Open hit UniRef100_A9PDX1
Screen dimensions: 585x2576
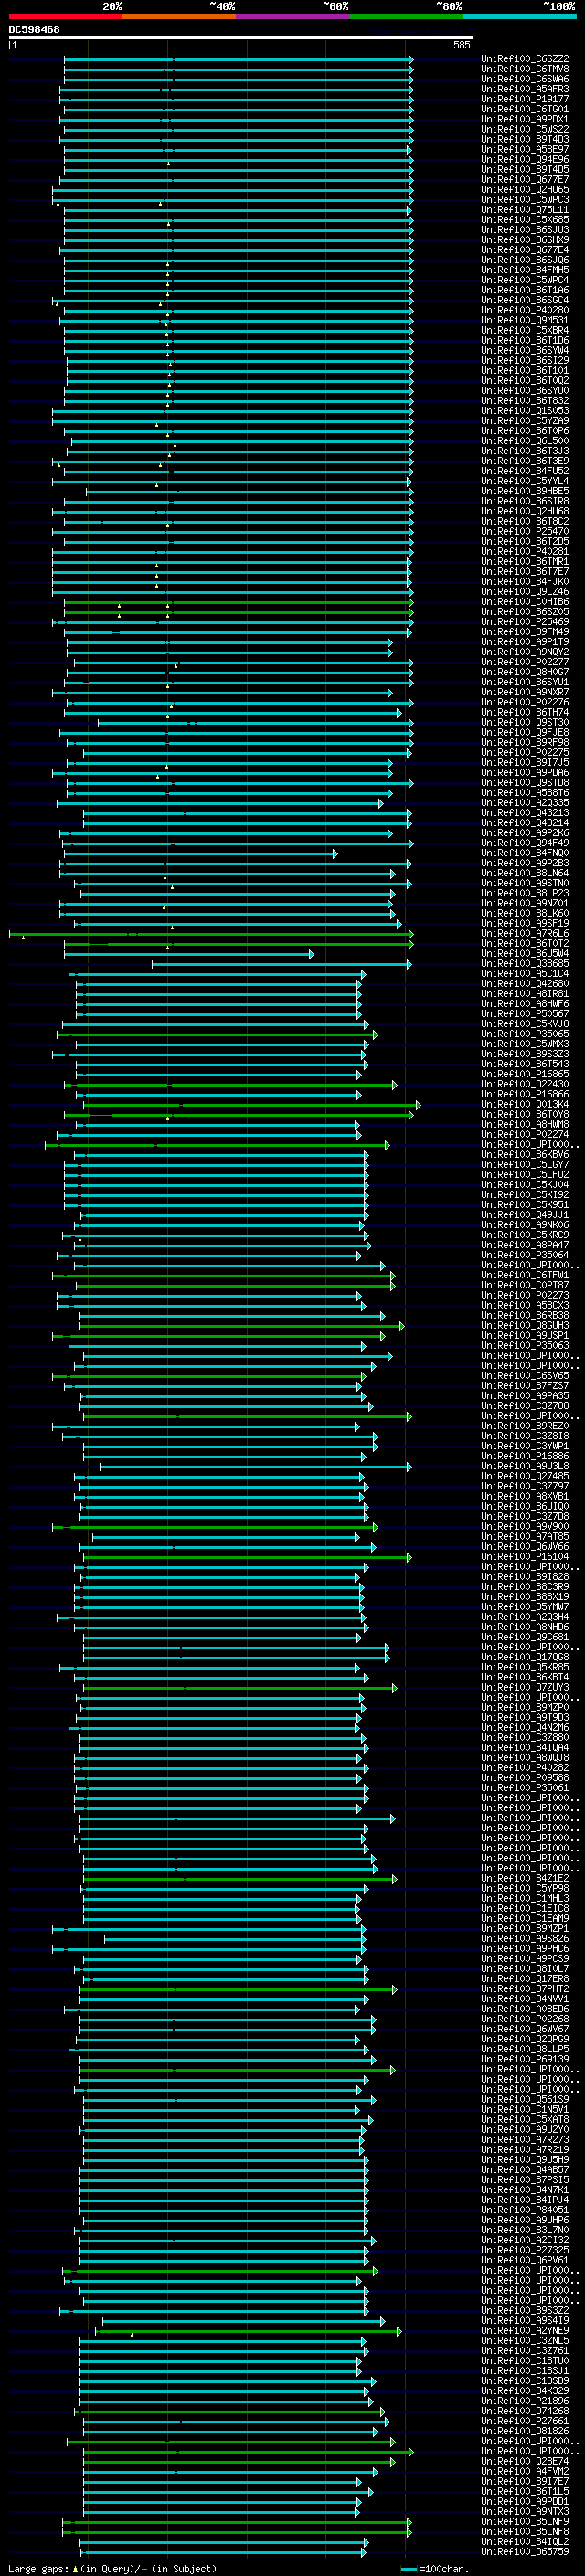click(x=524, y=119)
